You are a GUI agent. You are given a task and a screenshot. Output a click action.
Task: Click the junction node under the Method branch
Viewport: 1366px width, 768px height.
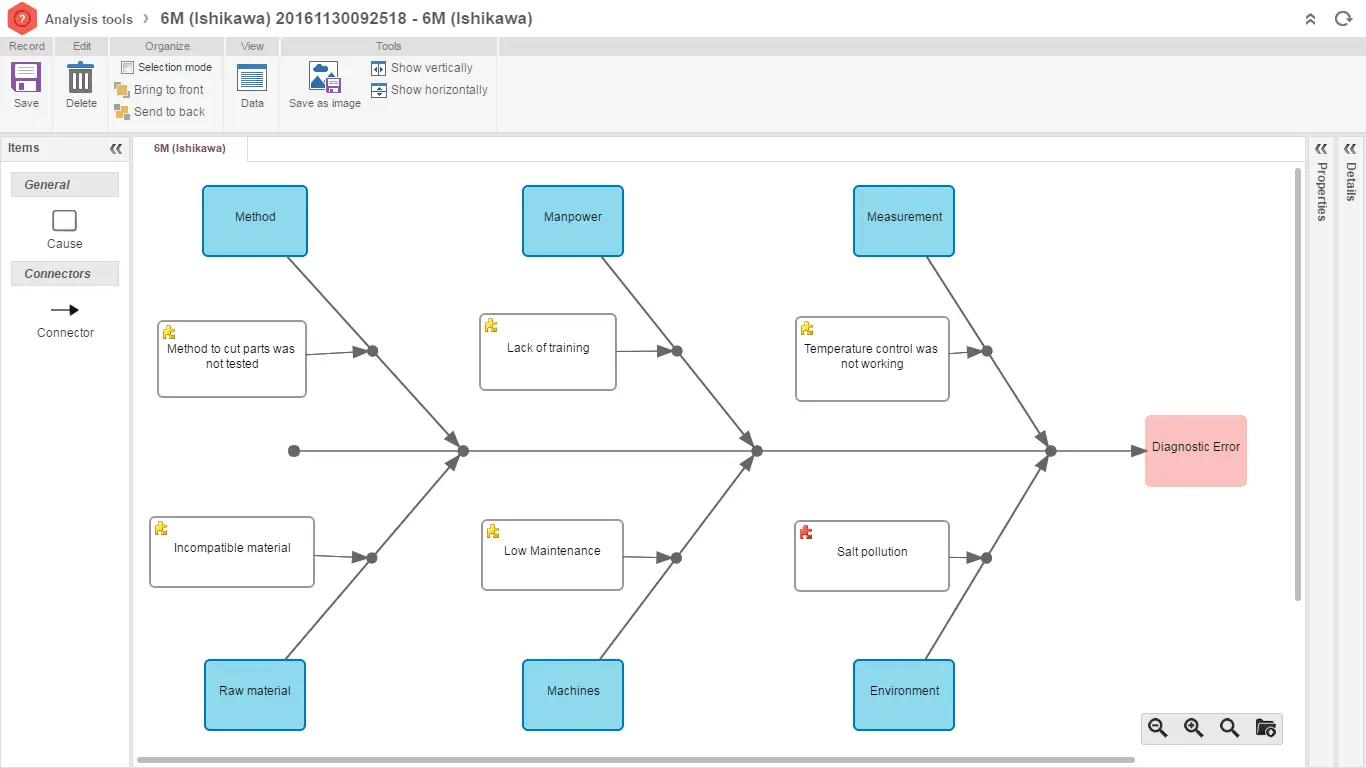coord(463,451)
